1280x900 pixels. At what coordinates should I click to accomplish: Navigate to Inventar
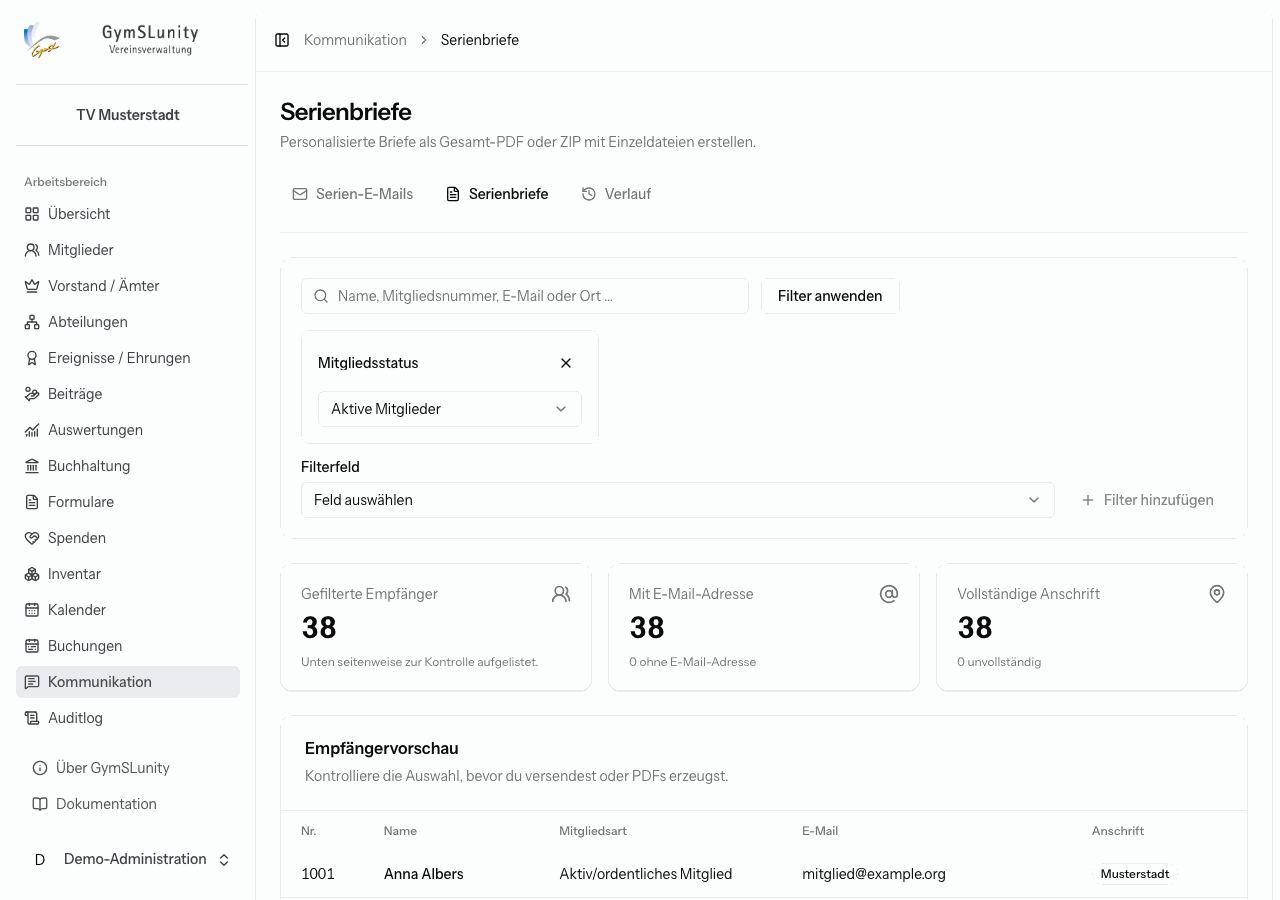128,574
